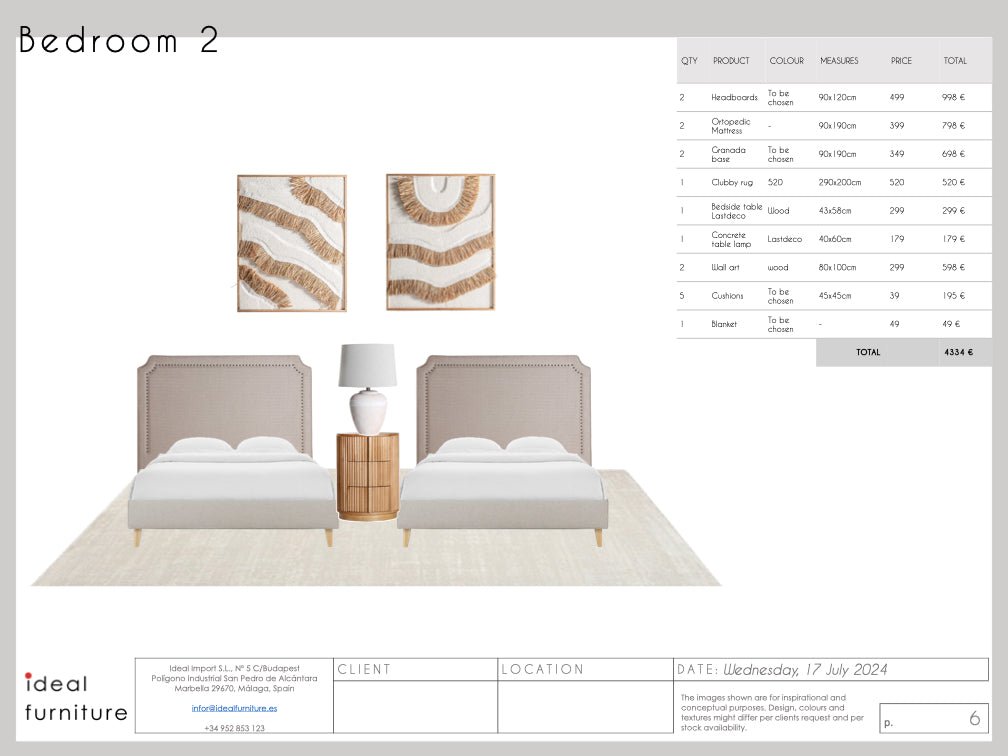Select the left fringe wall art image
Image resolution: width=1008 pixels, height=756 pixels.
290,240
